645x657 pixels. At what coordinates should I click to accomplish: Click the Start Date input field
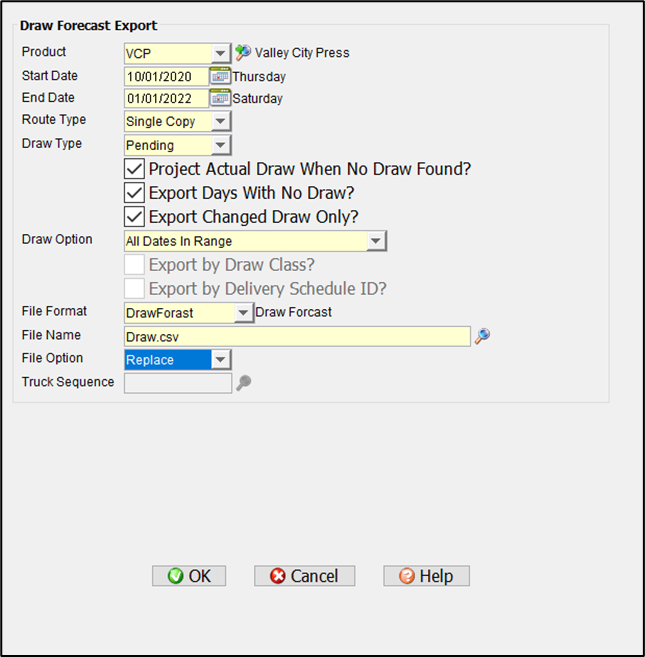(166, 76)
